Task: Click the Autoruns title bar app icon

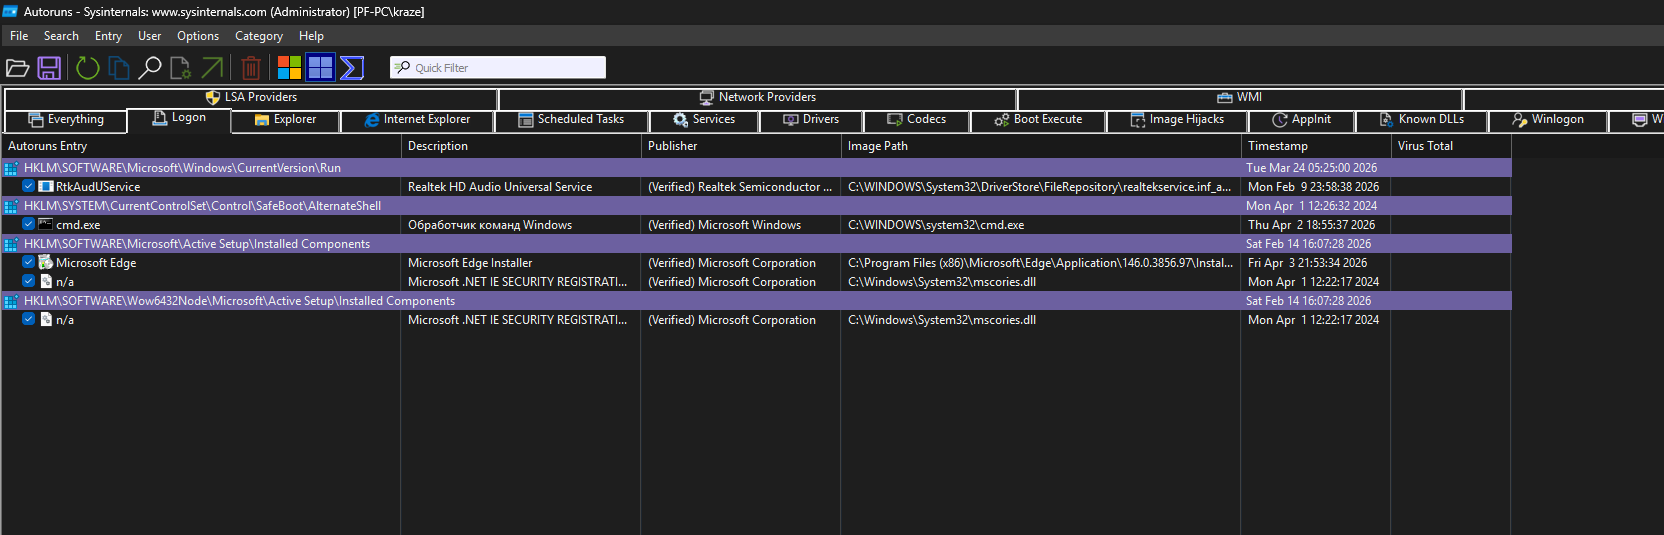Action: point(10,12)
